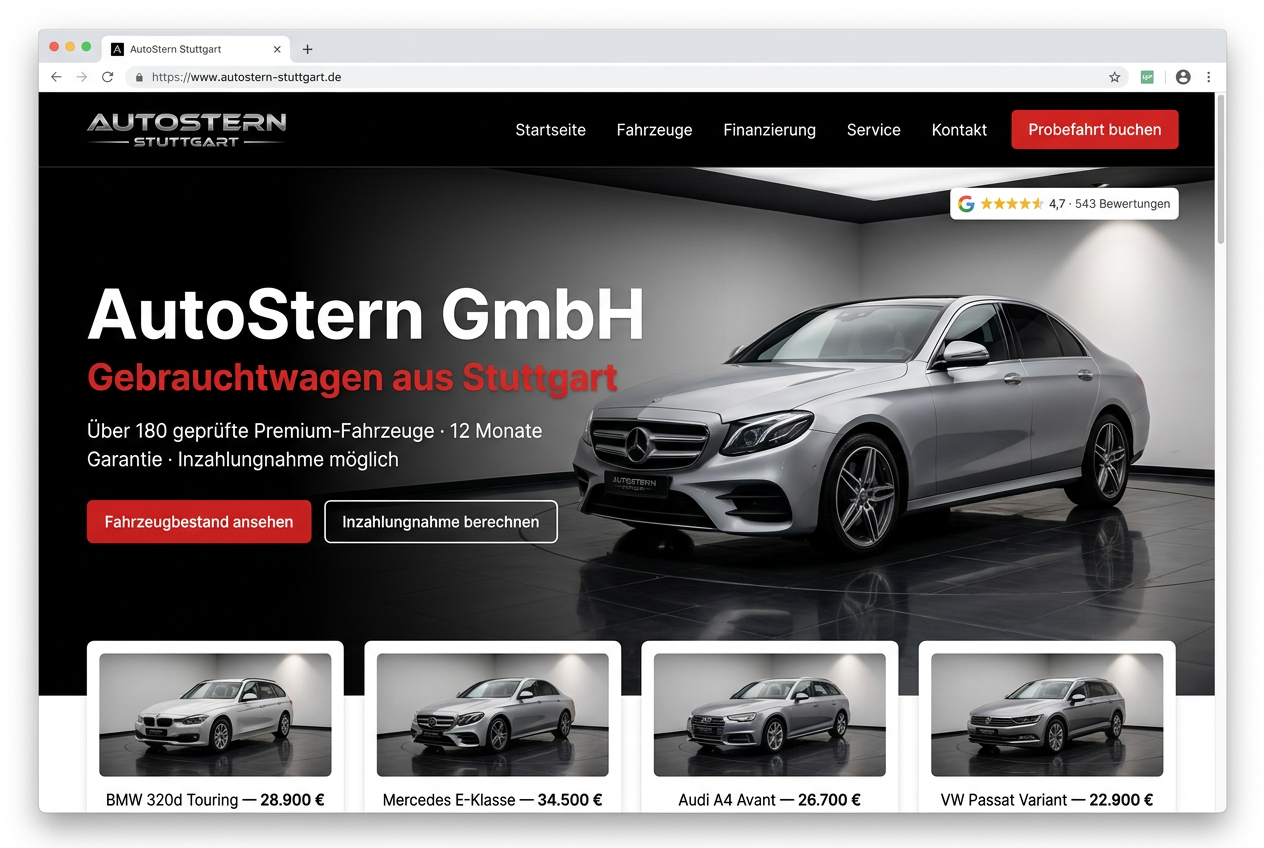Click the green maximize window button

click(x=86, y=47)
